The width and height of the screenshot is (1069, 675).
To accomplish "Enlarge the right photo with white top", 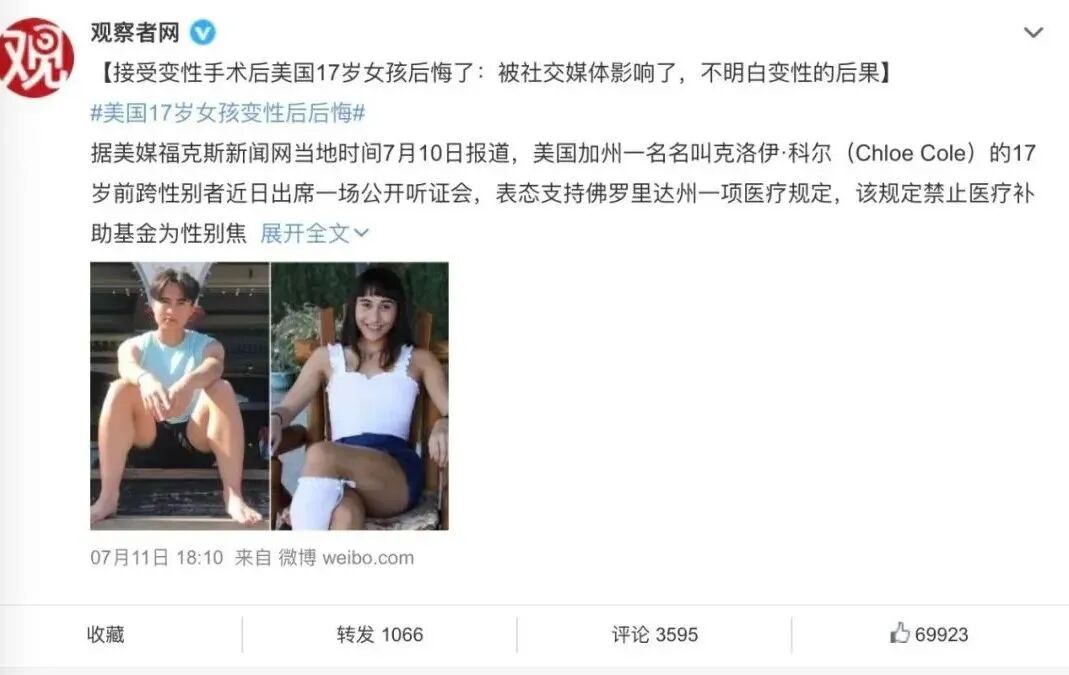I will click(360, 395).
